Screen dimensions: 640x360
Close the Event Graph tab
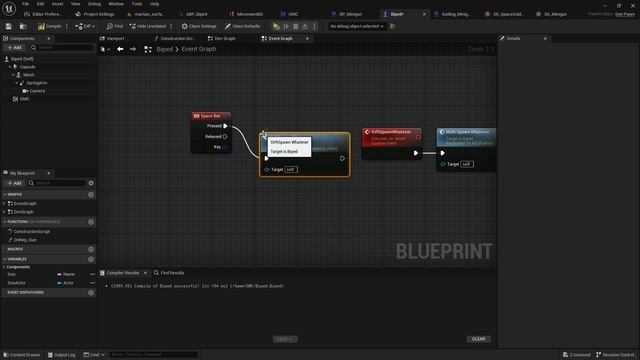(307, 38)
